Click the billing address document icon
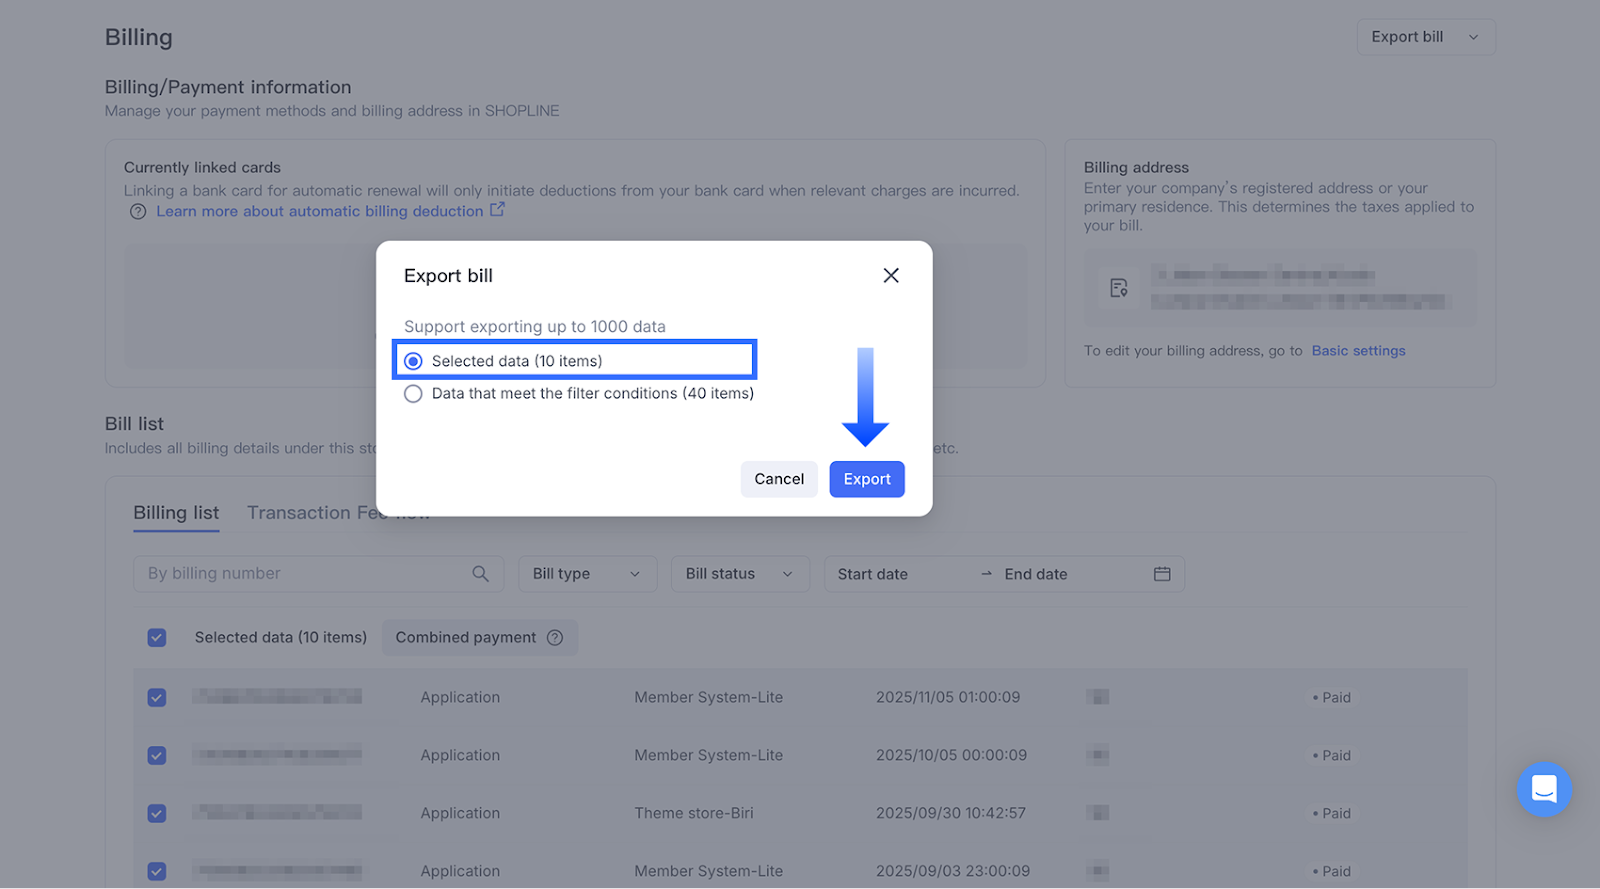This screenshot has height=889, width=1600. coord(1118,288)
